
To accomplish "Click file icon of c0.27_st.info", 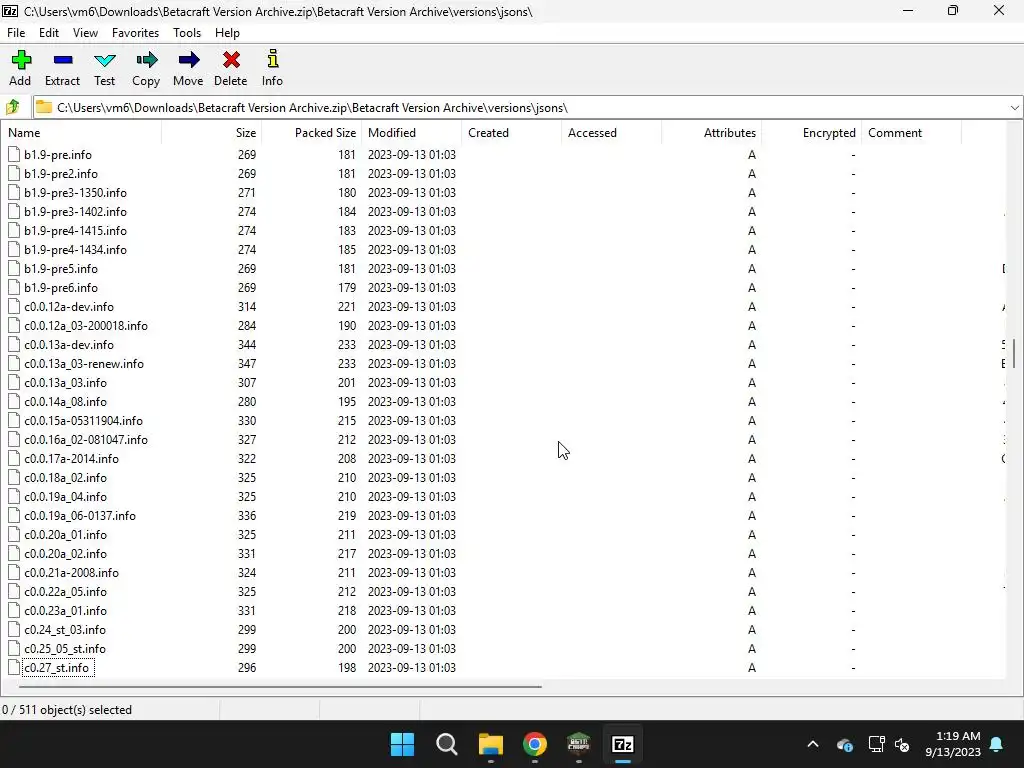I will pos(14,667).
